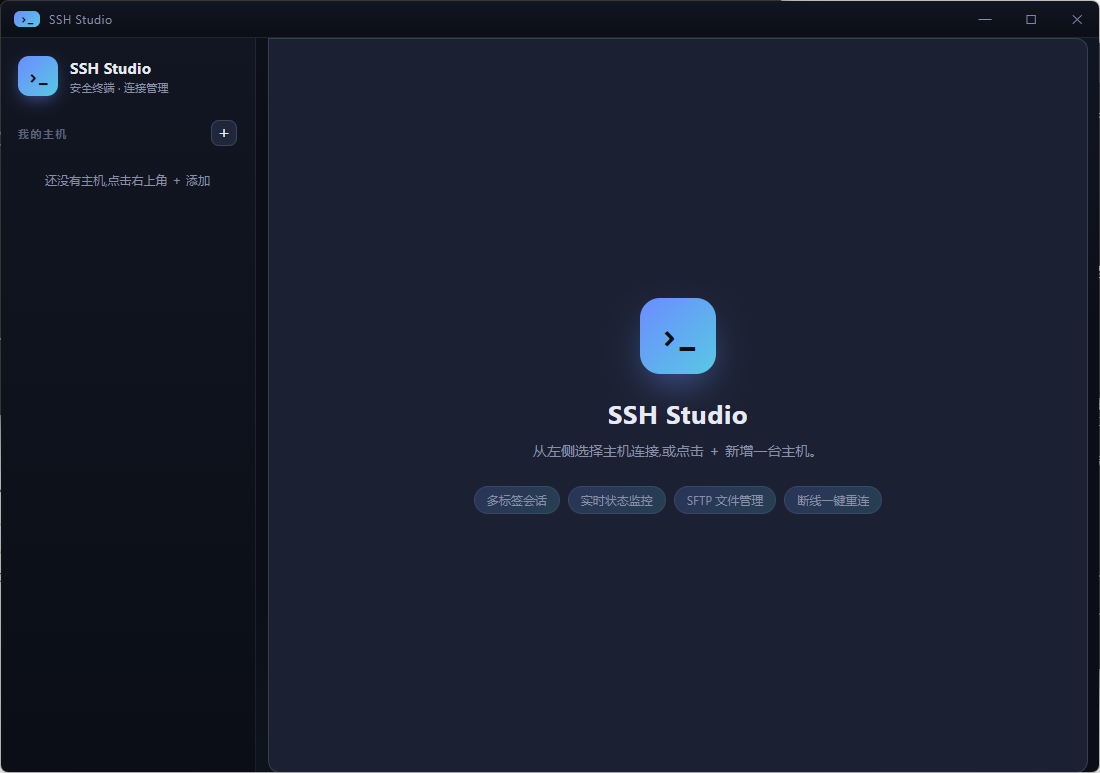Click the 安全终端 · 连接管理 subtitle
Image resolution: width=1100 pixels, height=773 pixels.
coord(119,88)
